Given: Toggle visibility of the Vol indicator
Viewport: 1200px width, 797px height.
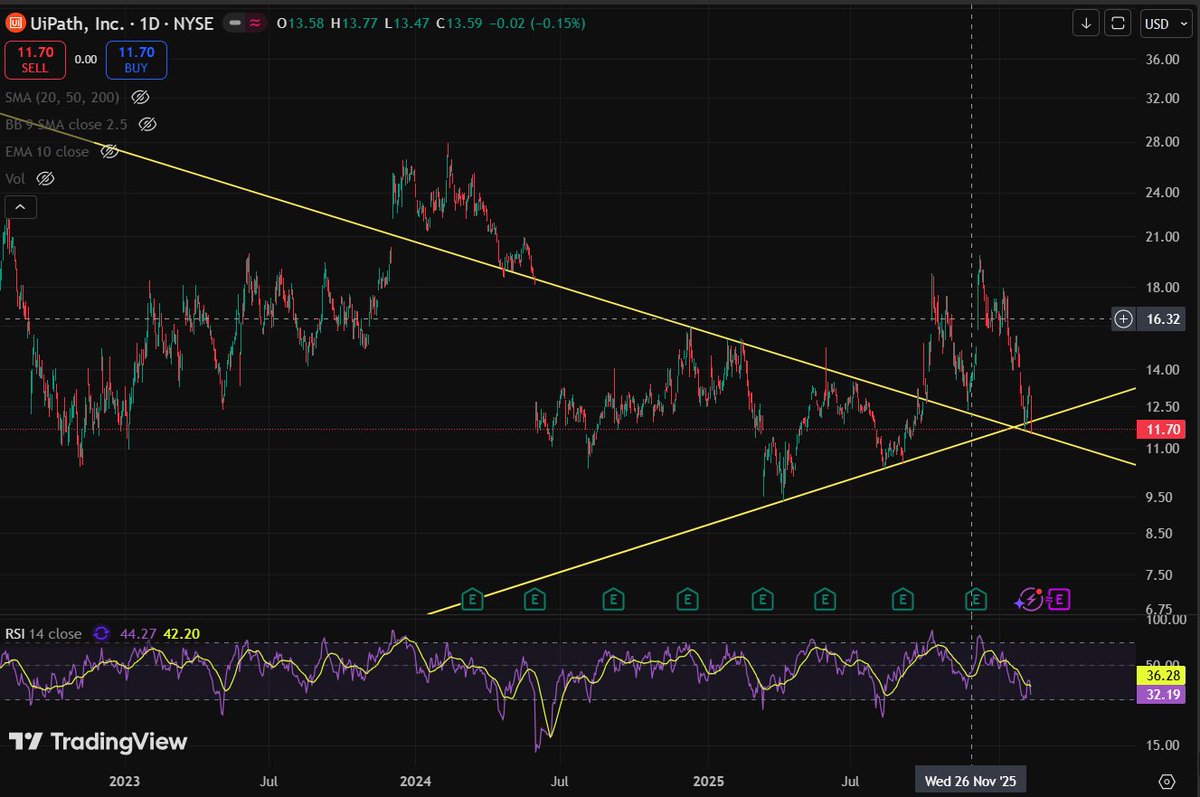Looking at the screenshot, I should (x=45, y=179).
